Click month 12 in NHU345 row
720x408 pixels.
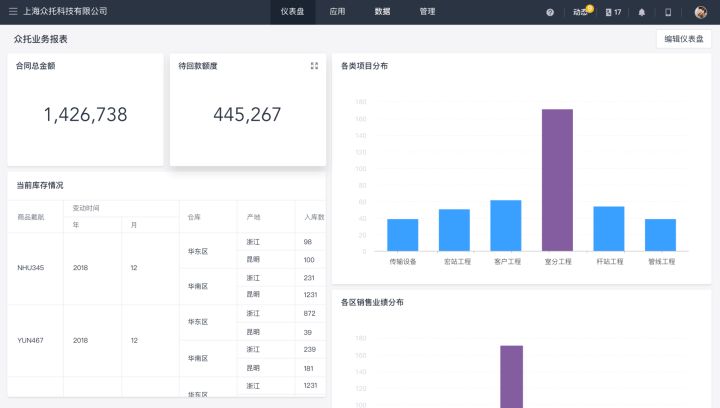coord(134,268)
